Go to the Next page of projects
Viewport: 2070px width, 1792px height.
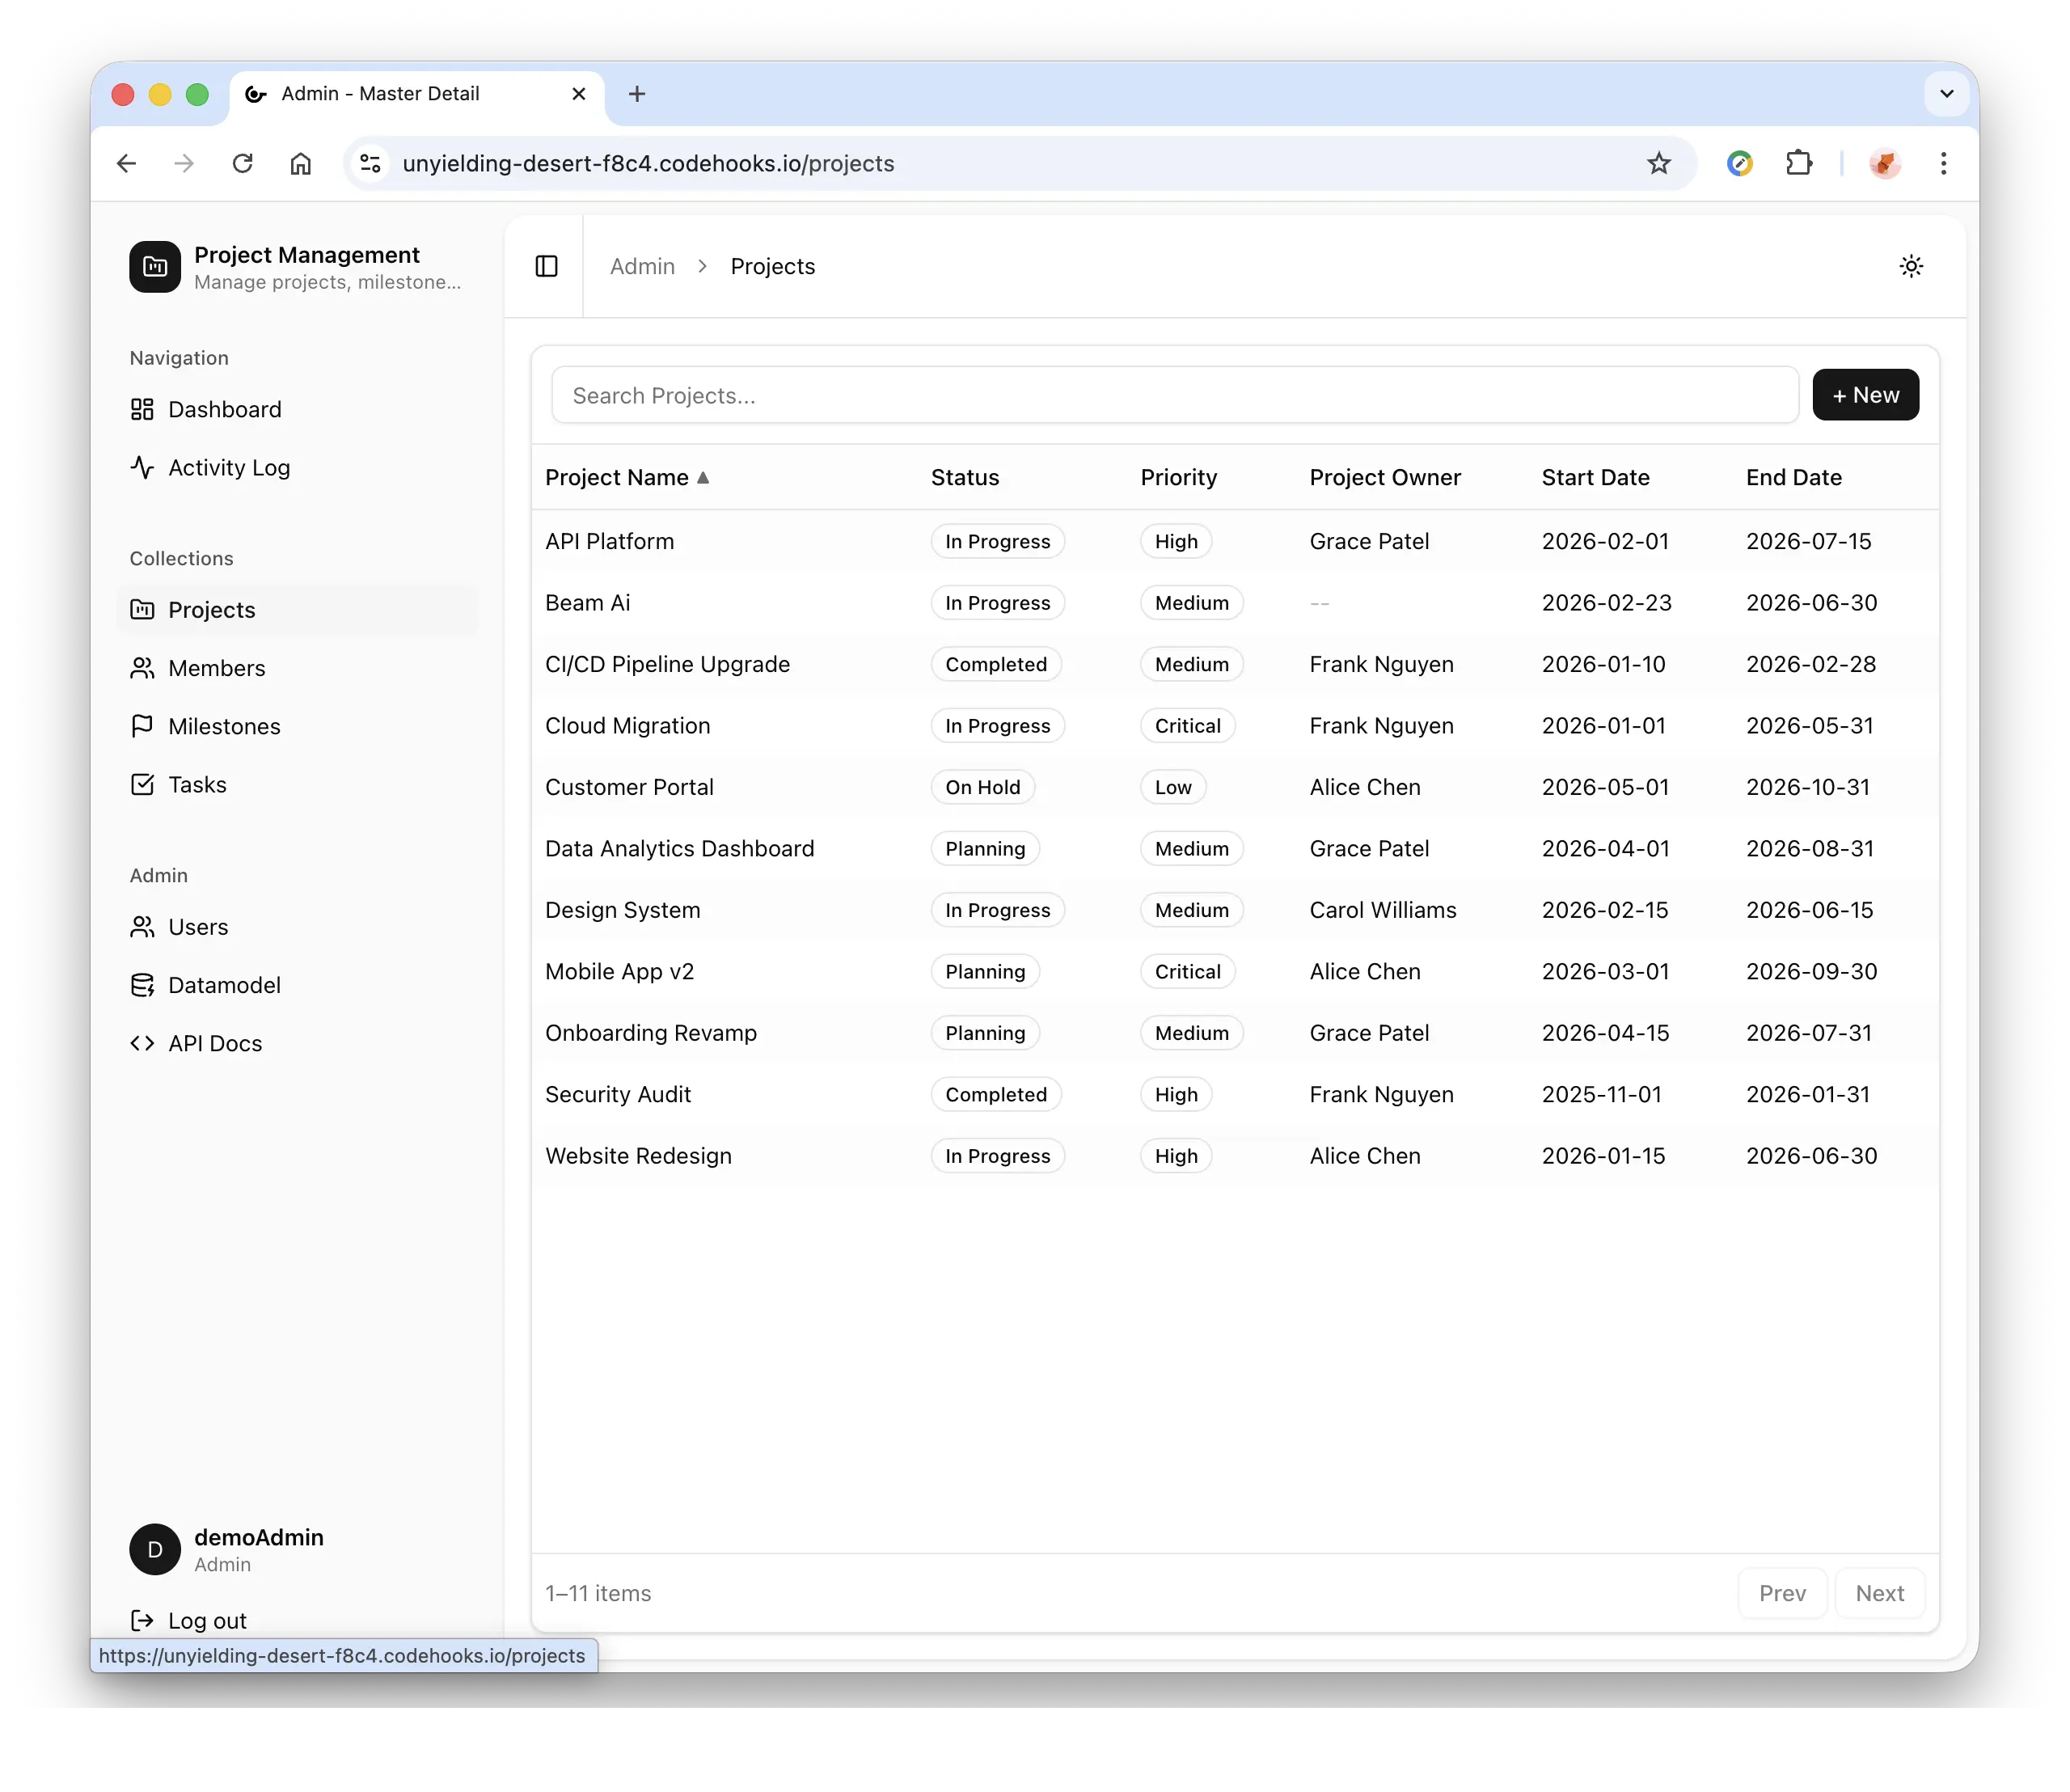(x=1879, y=1593)
